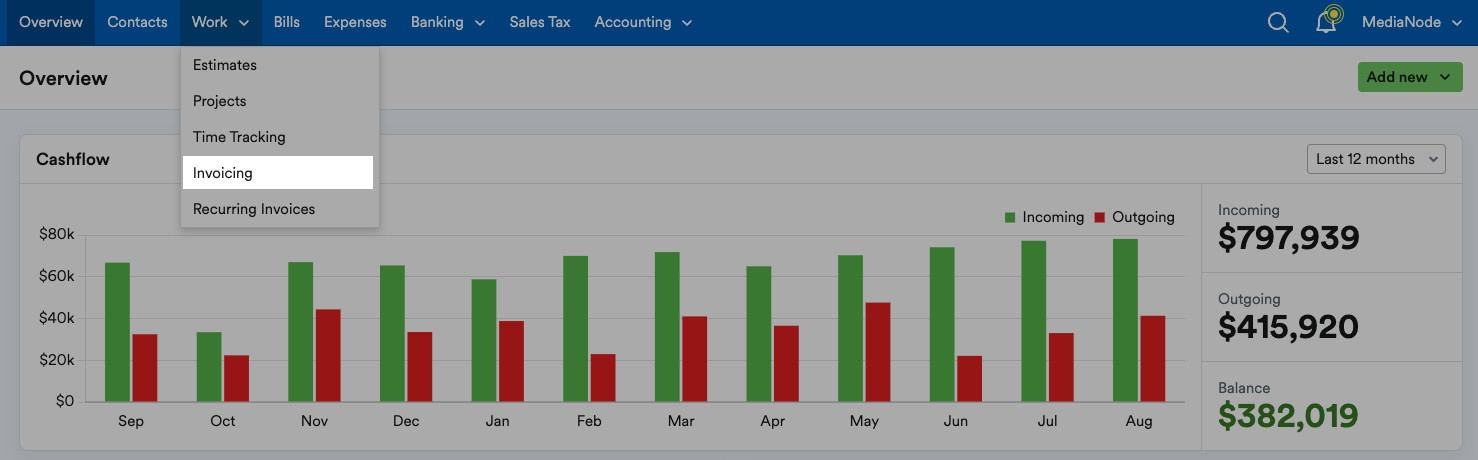Click the Add new button
Screen dimensions: 1478x460
[x=1410, y=77]
